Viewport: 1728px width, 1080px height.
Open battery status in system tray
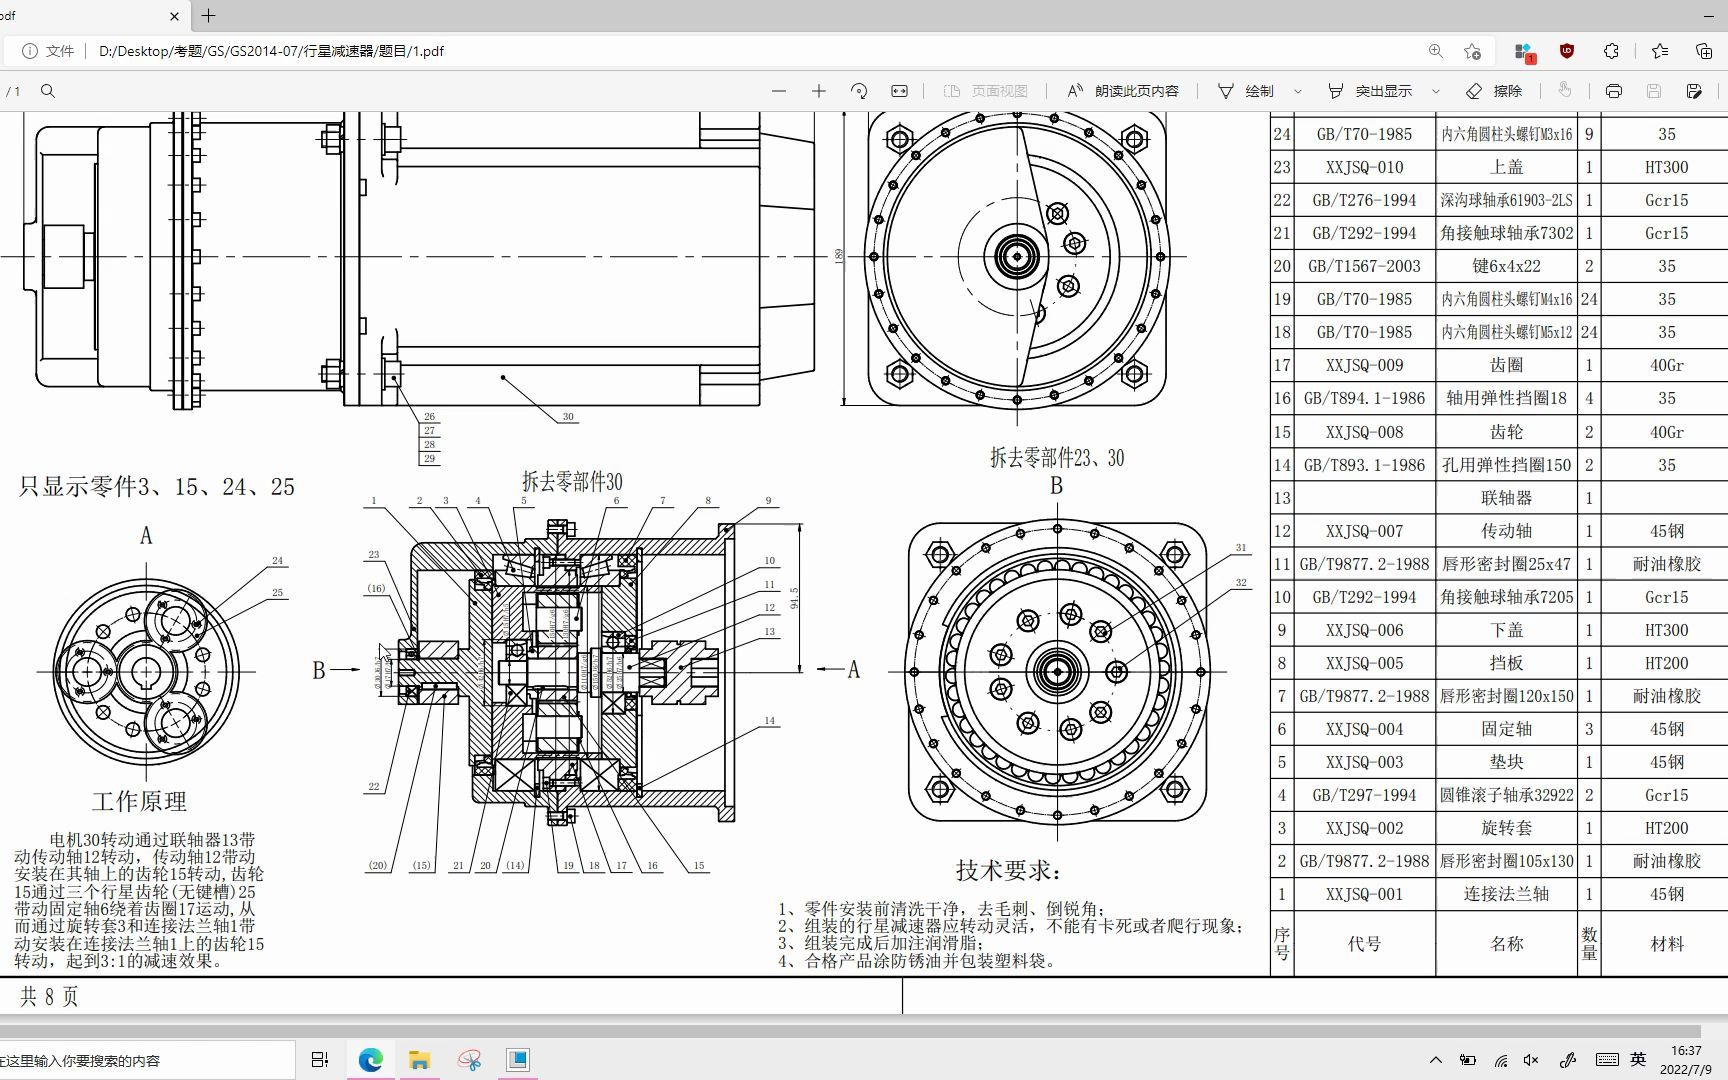point(1467,1060)
